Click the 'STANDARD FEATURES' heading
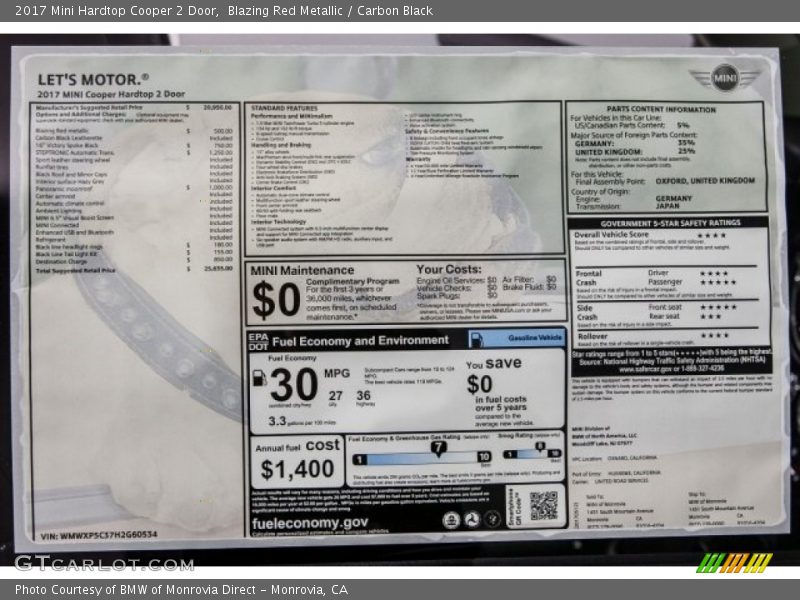The width and height of the screenshot is (800, 600). click(x=284, y=108)
